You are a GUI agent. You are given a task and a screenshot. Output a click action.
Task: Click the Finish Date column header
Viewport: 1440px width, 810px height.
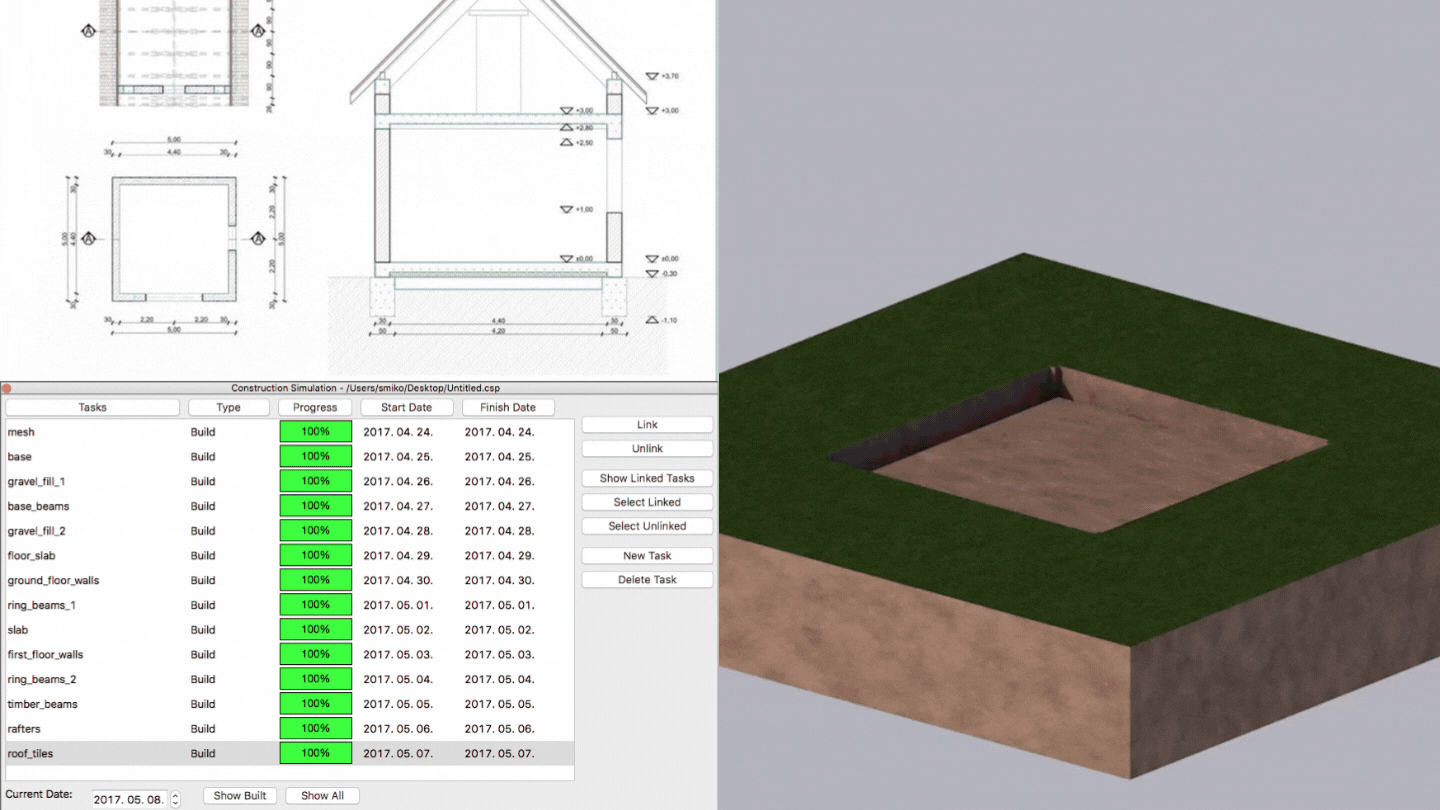click(x=508, y=407)
